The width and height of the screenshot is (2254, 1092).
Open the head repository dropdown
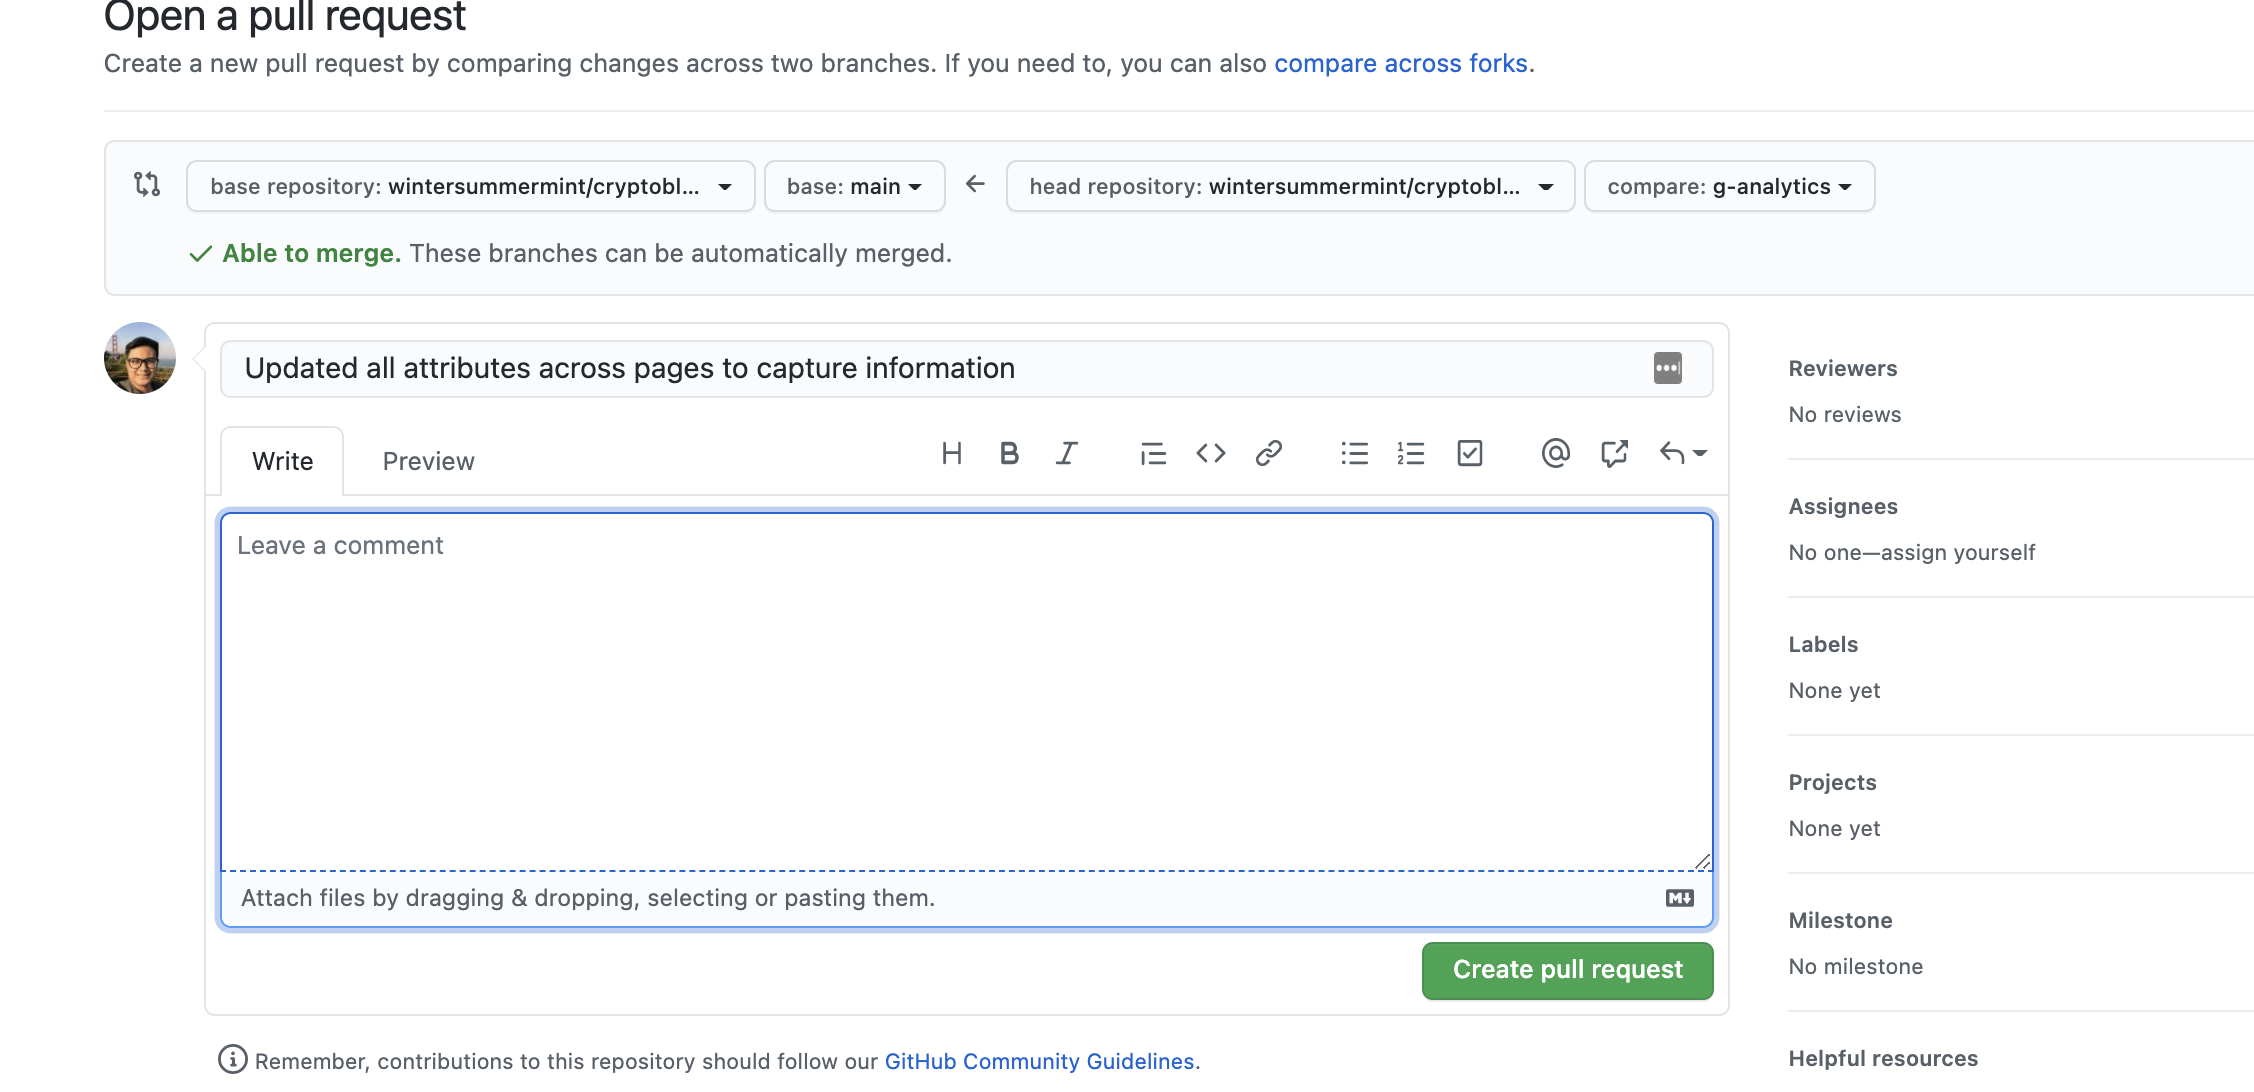tap(1291, 186)
